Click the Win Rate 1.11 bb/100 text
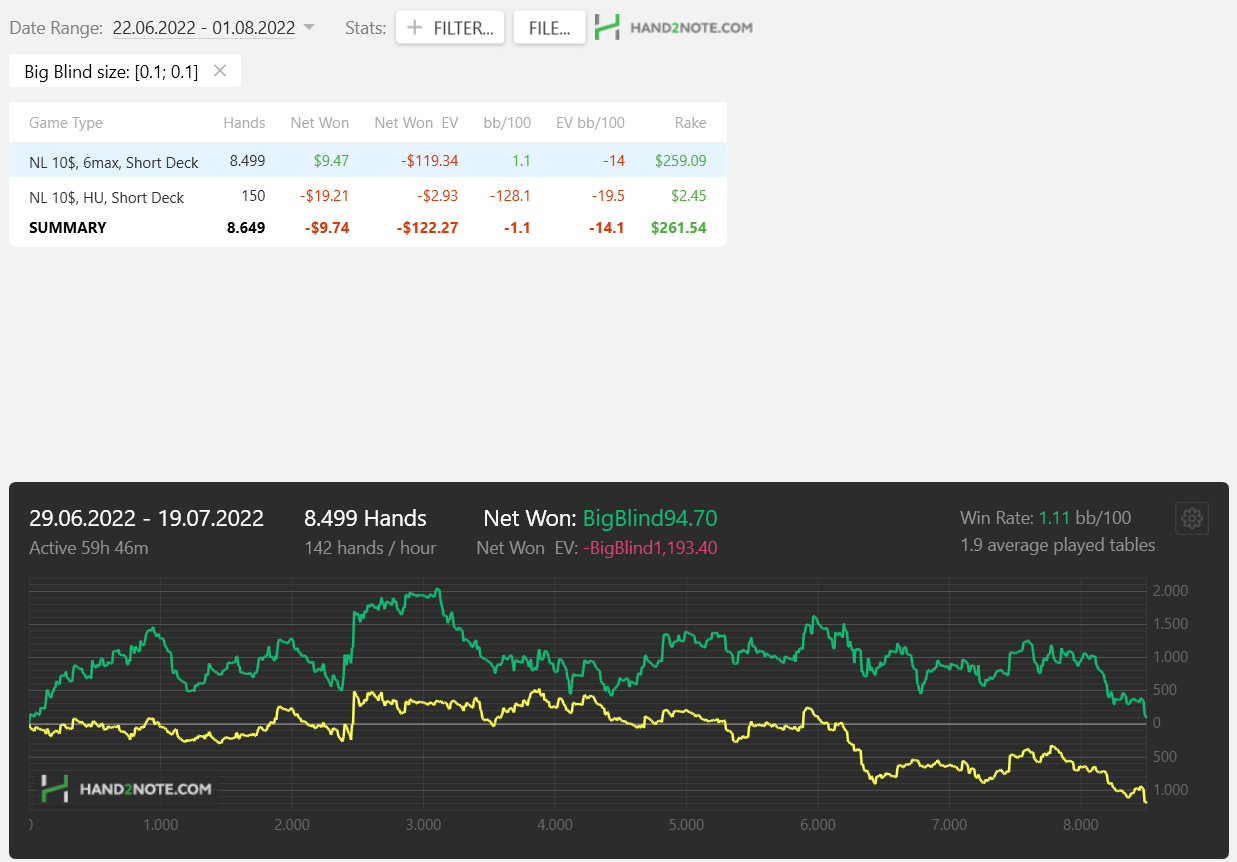The image size is (1237, 862). pos(1045,517)
